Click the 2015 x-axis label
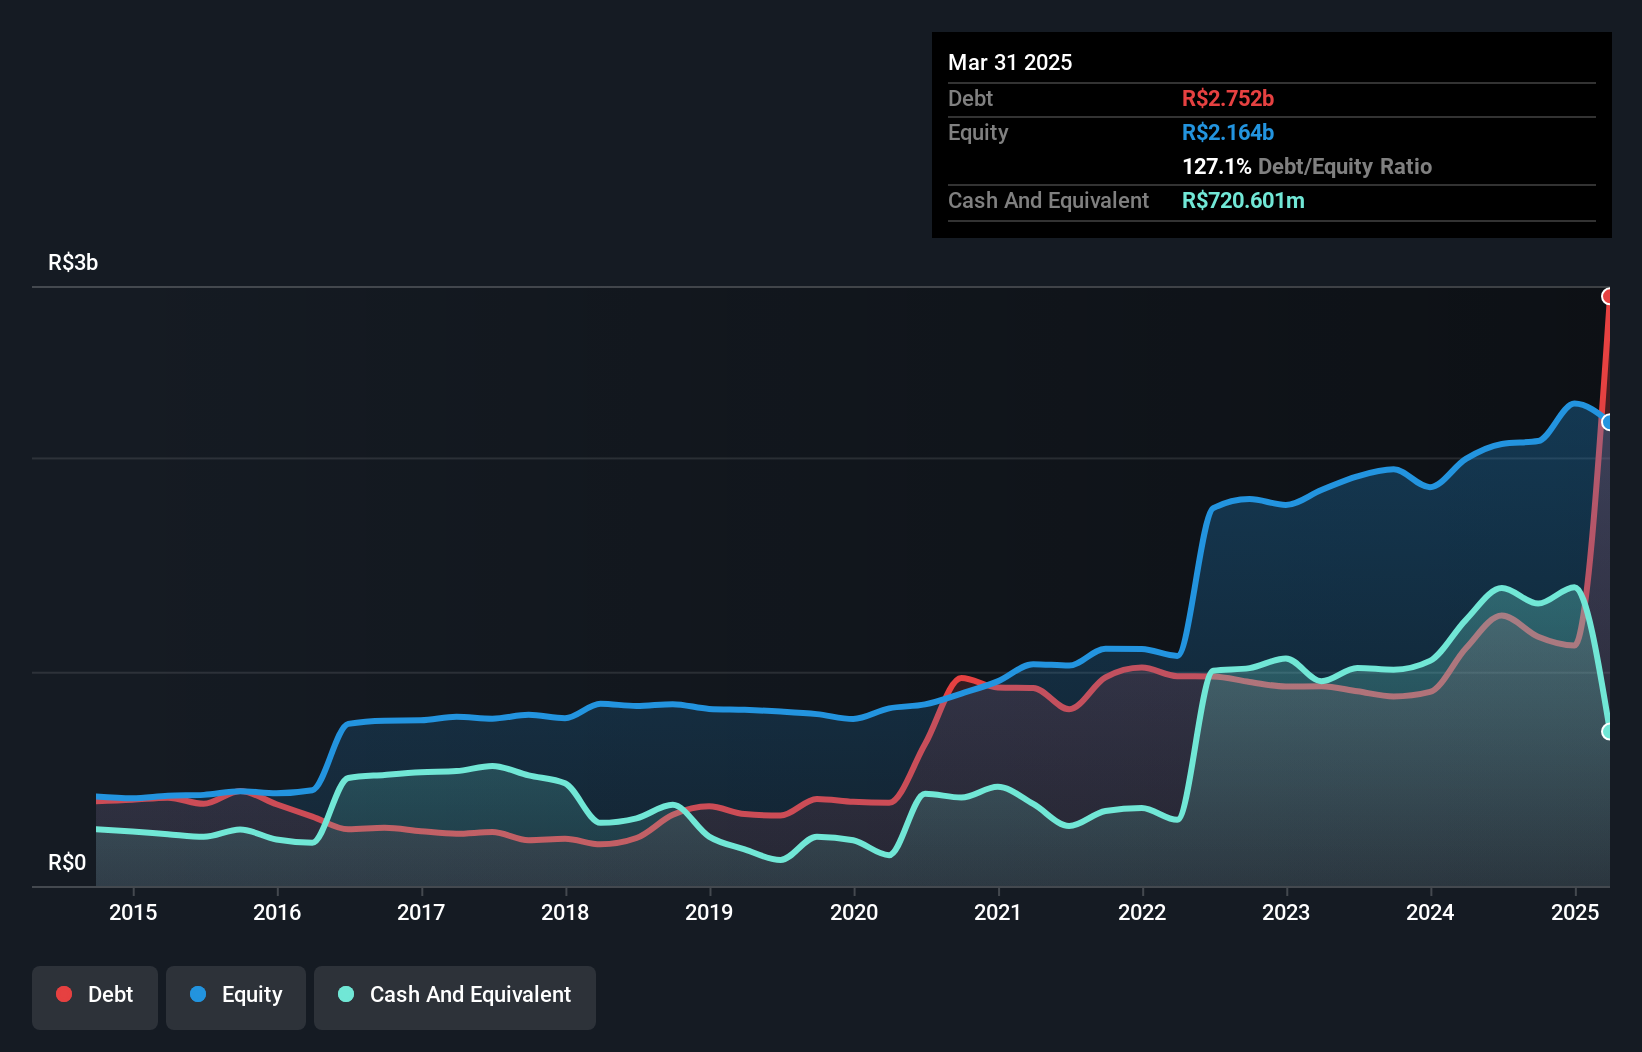The height and width of the screenshot is (1052, 1642). (133, 912)
